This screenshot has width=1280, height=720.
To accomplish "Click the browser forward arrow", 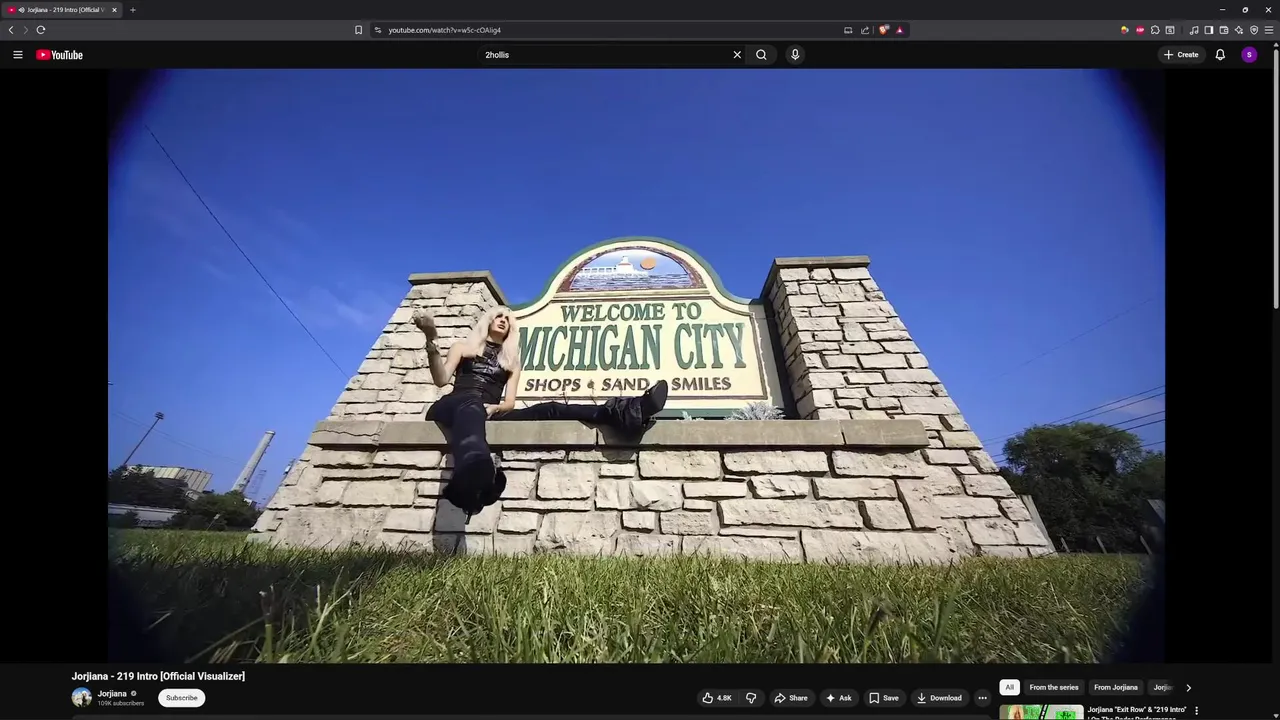I will coord(26,30).
